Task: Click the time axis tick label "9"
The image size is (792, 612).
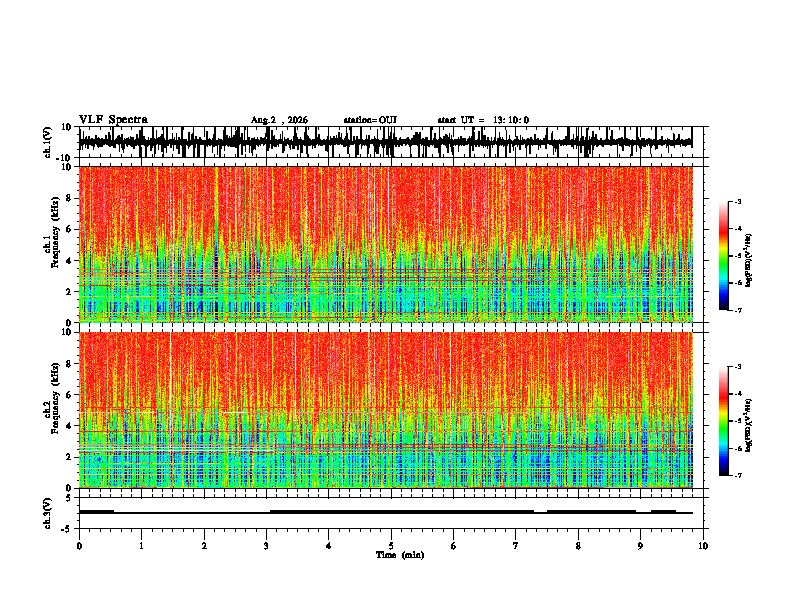Action: click(x=640, y=546)
